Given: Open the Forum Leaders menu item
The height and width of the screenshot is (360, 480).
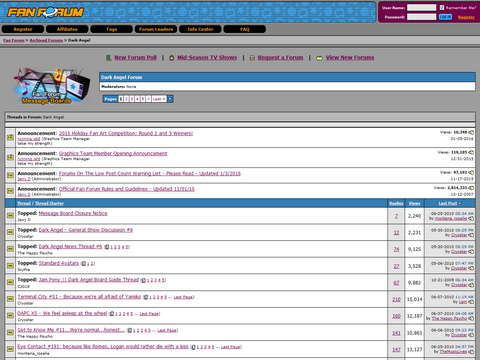Looking at the screenshot, I should coord(156,29).
